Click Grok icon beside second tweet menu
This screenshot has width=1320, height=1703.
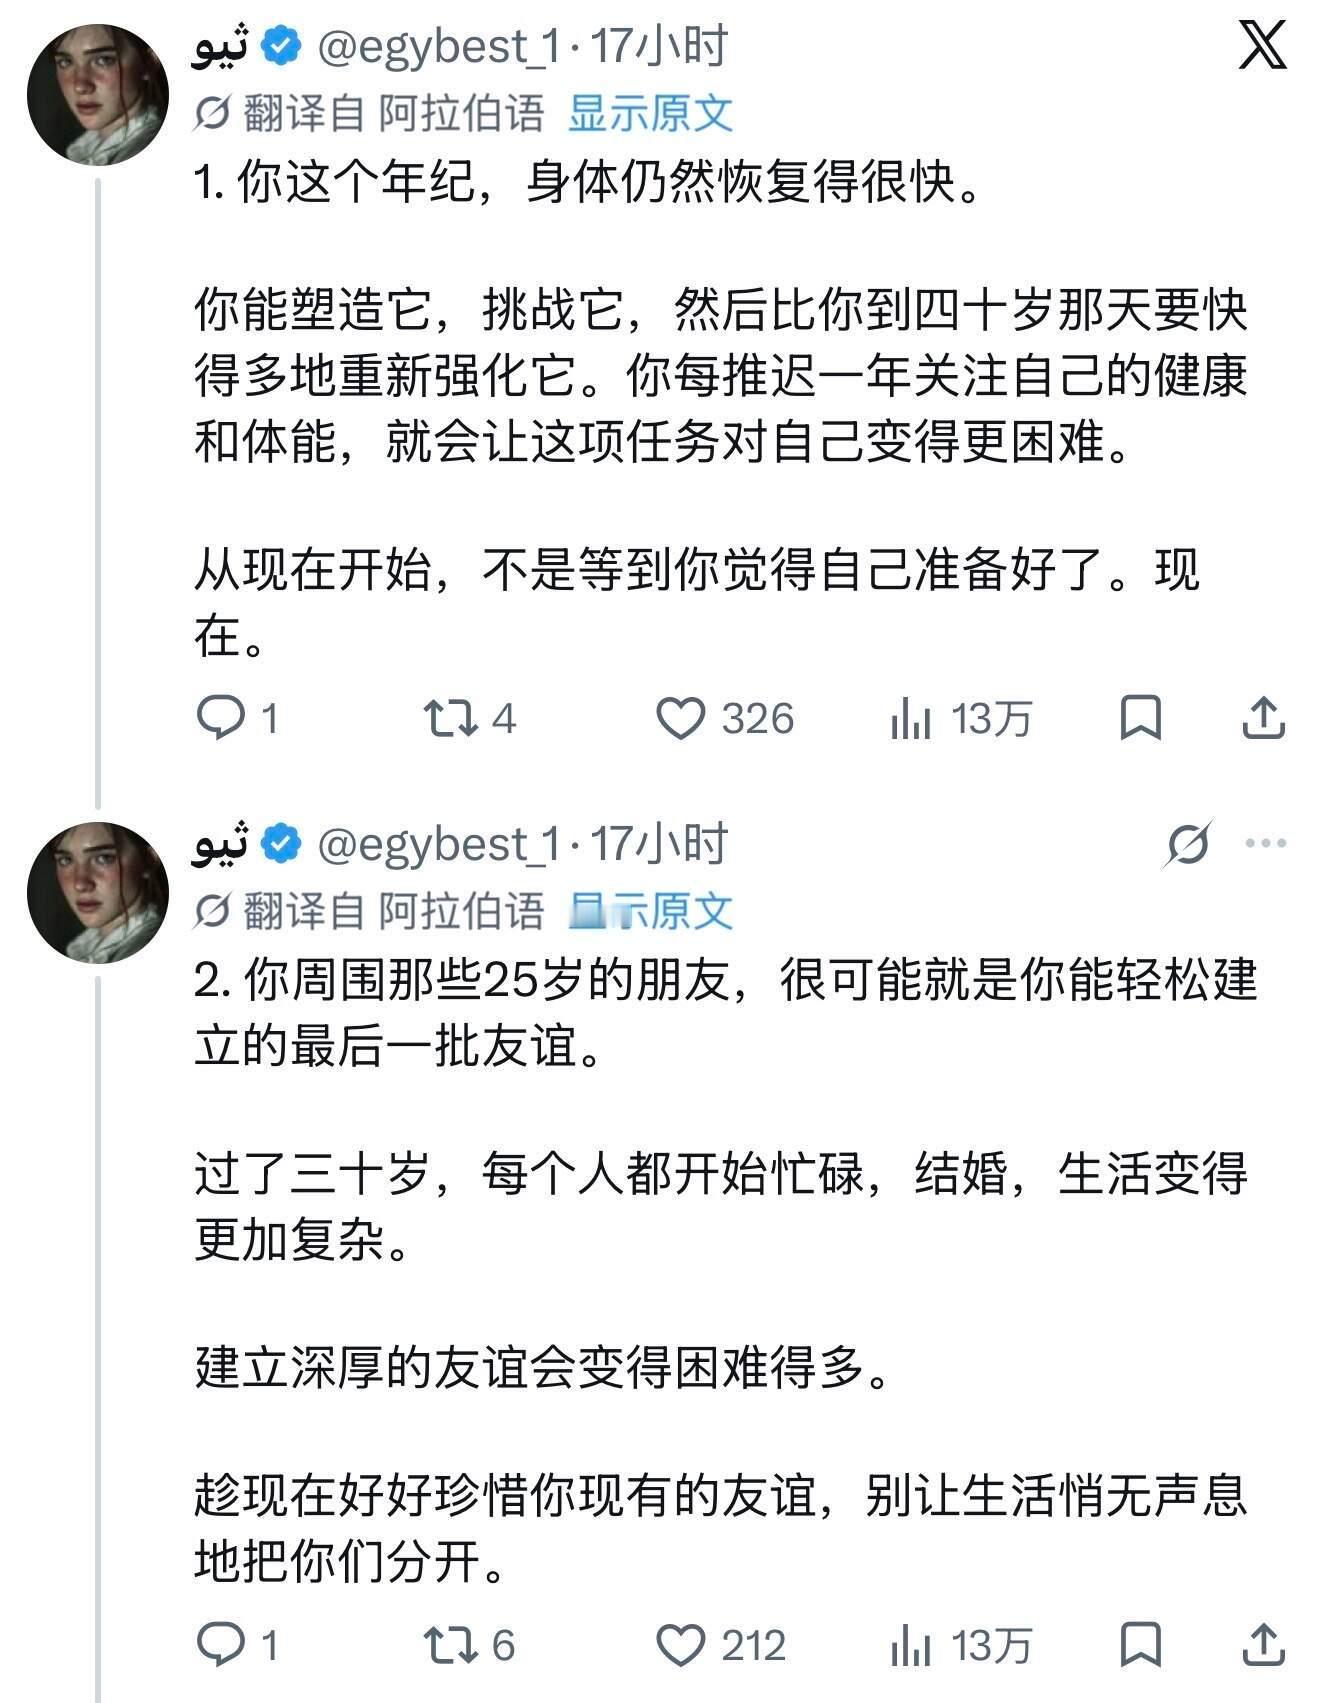[x=1188, y=844]
